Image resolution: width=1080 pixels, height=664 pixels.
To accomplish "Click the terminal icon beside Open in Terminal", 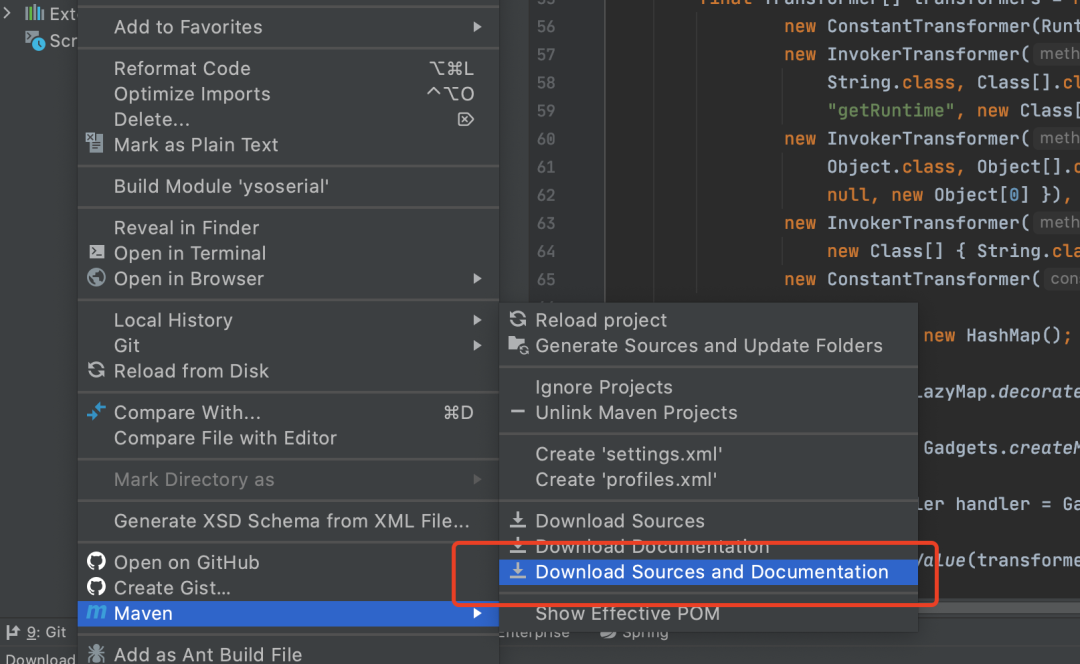I will pyautogui.click(x=96, y=253).
